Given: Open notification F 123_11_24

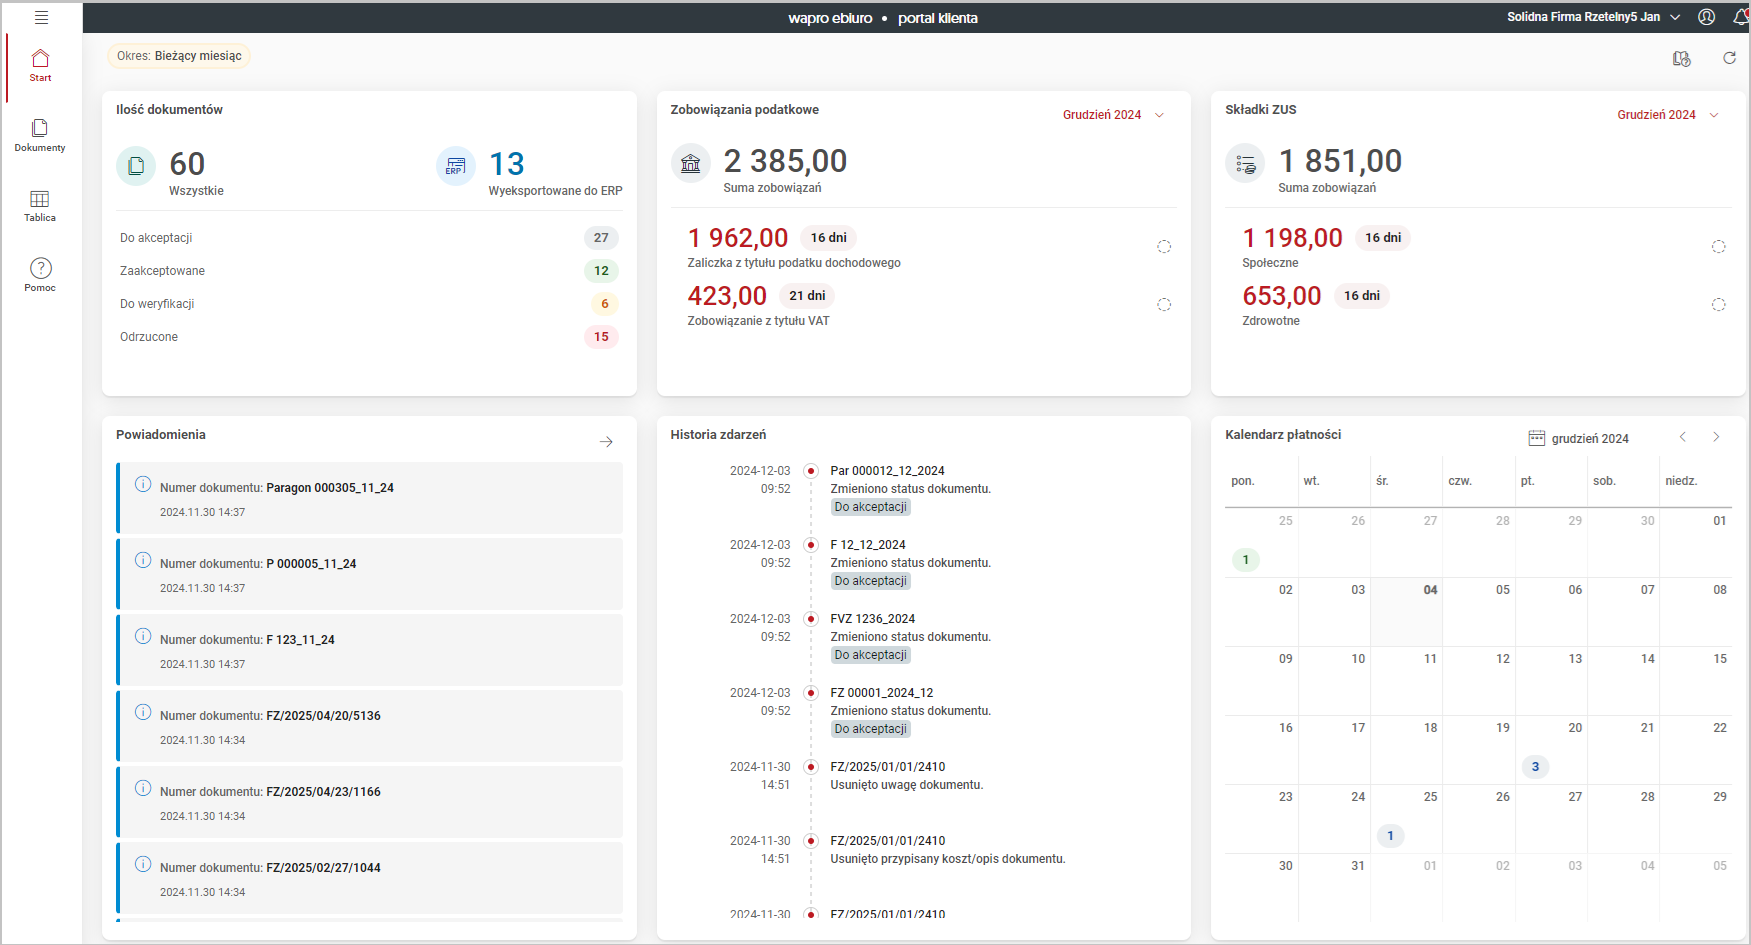Looking at the screenshot, I should pyautogui.click(x=369, y=650).
